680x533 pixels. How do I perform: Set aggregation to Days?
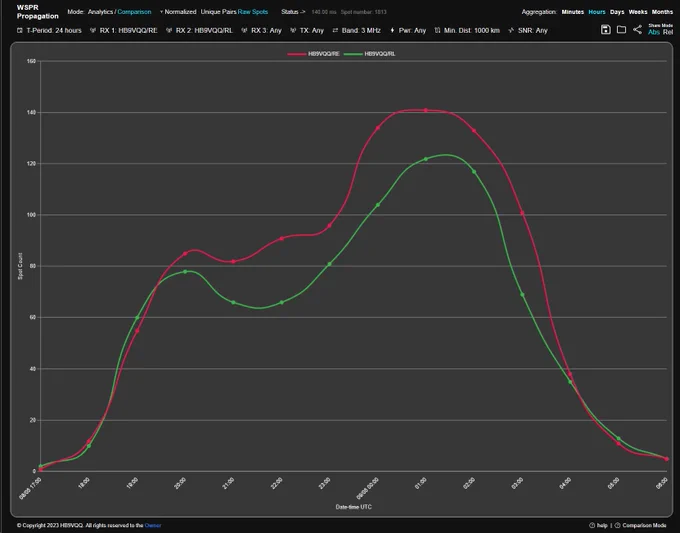click(x=617, y=12)
